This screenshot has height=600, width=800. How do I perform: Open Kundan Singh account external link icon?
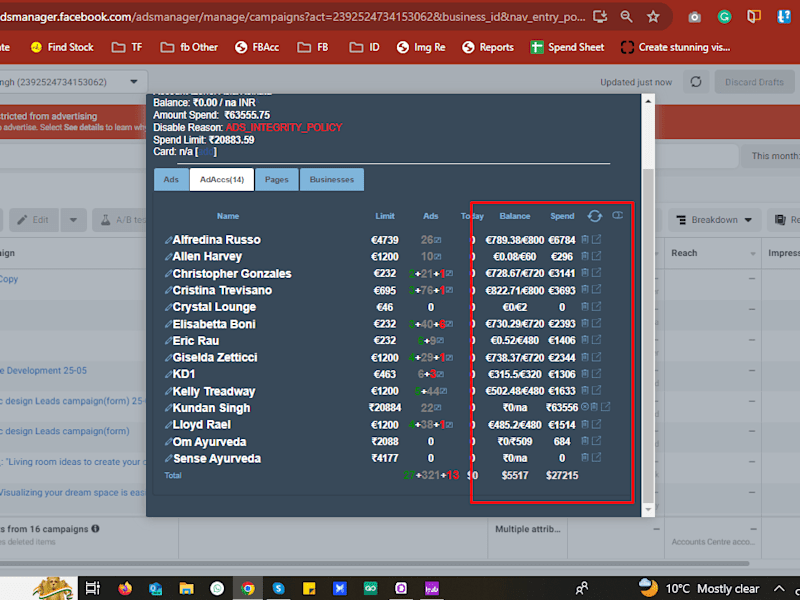606,407
